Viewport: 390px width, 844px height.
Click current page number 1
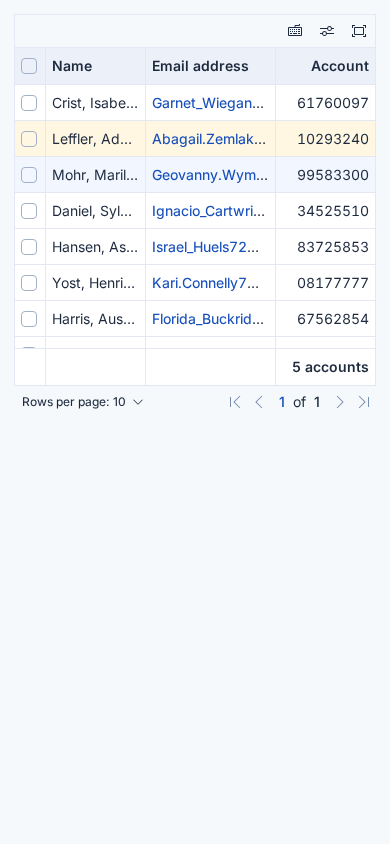coord(282,402)
